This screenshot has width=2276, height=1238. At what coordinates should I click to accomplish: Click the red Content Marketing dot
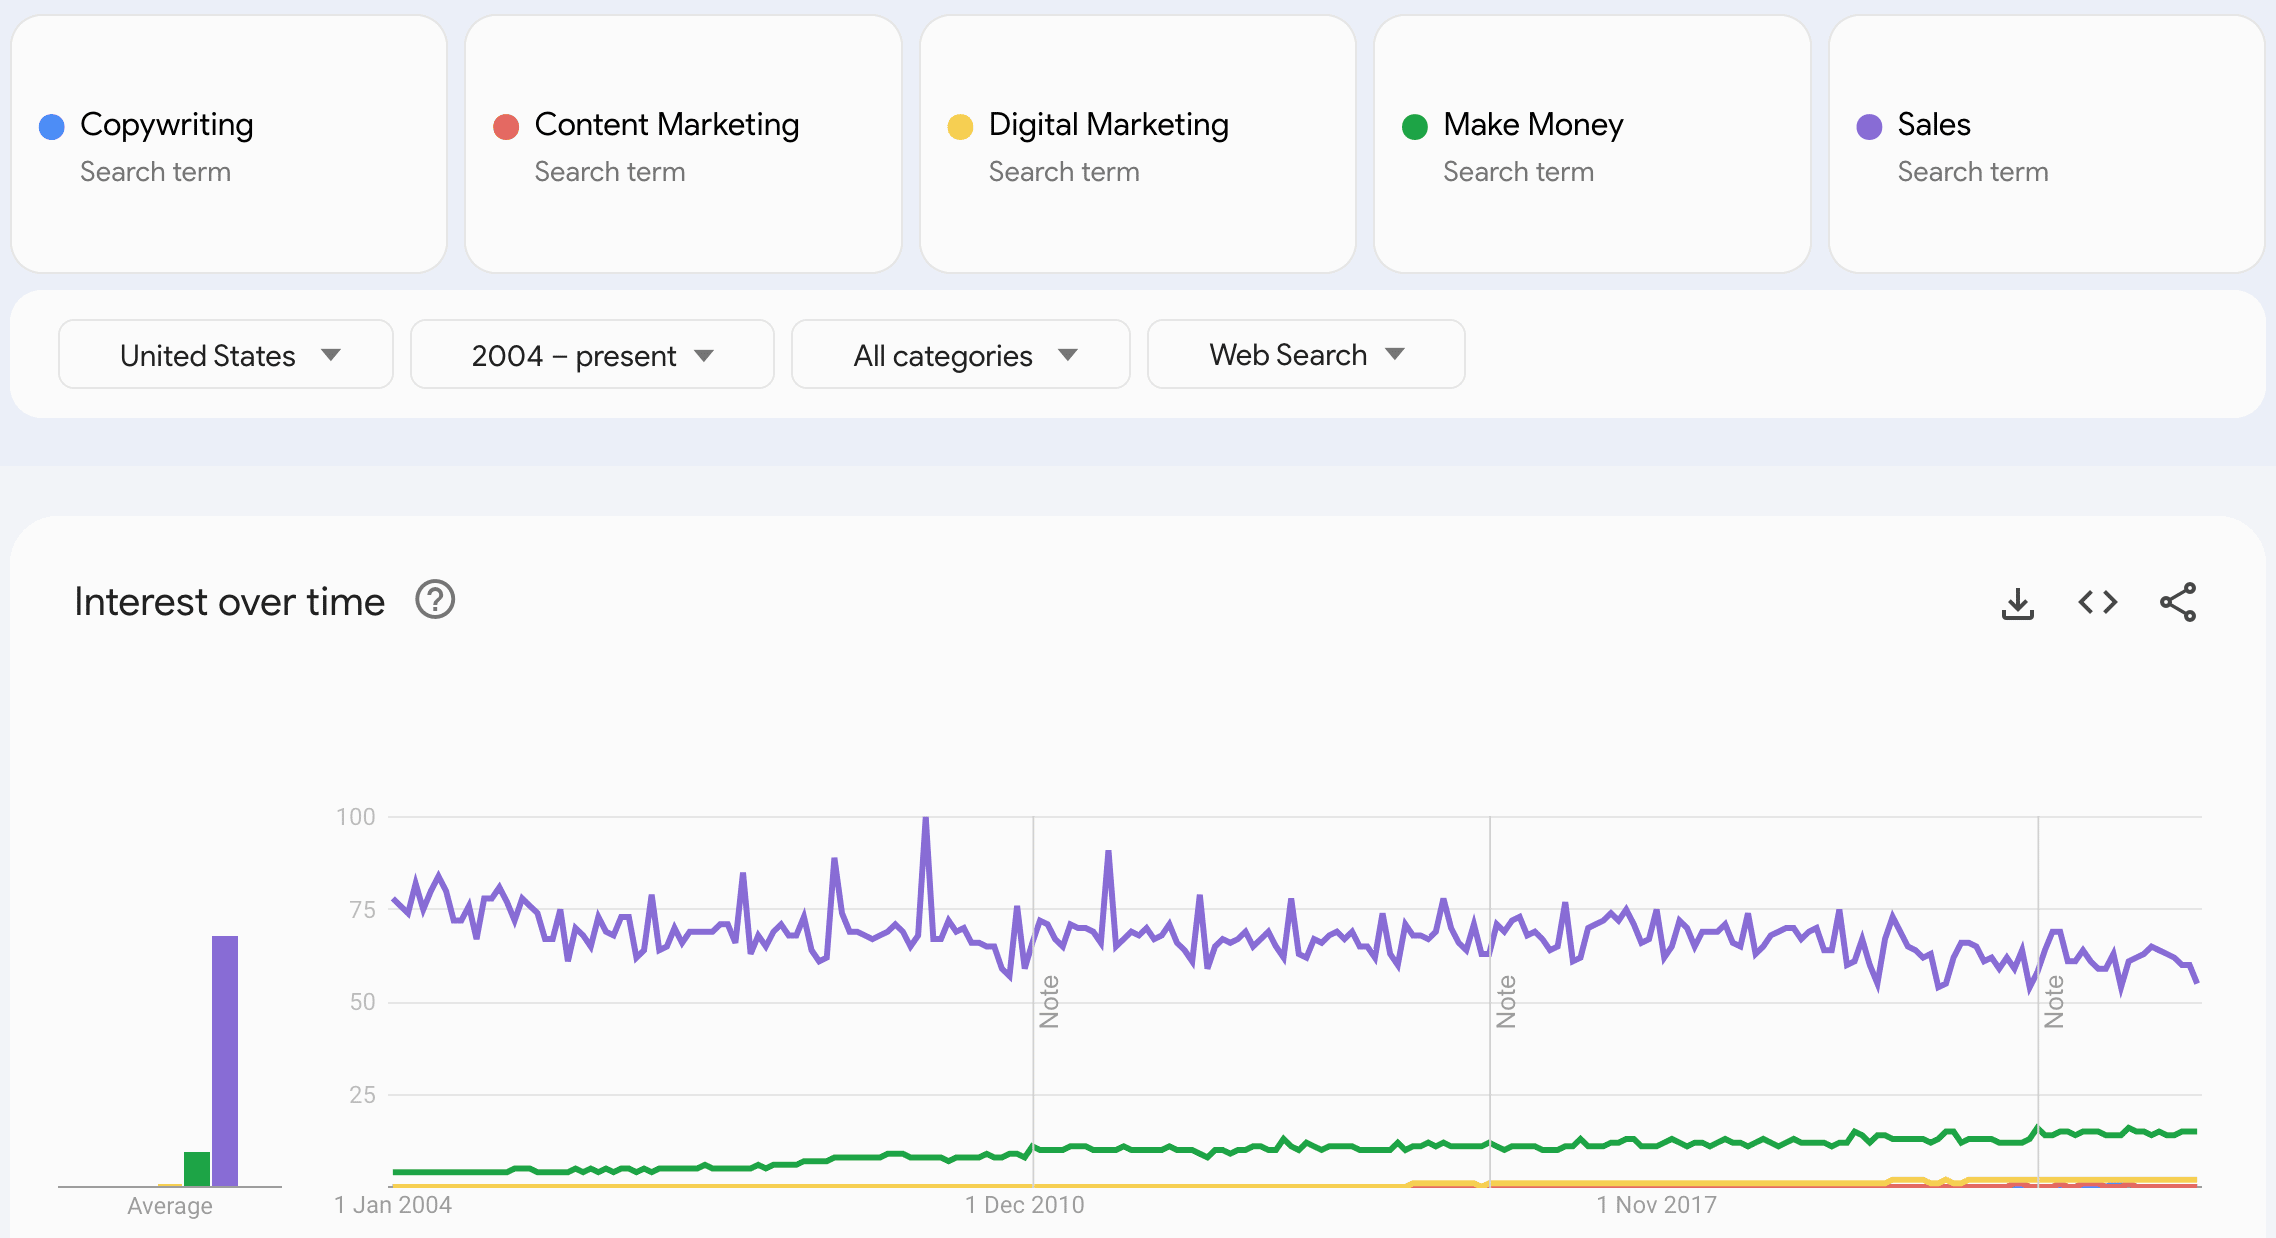pos(506,127)
